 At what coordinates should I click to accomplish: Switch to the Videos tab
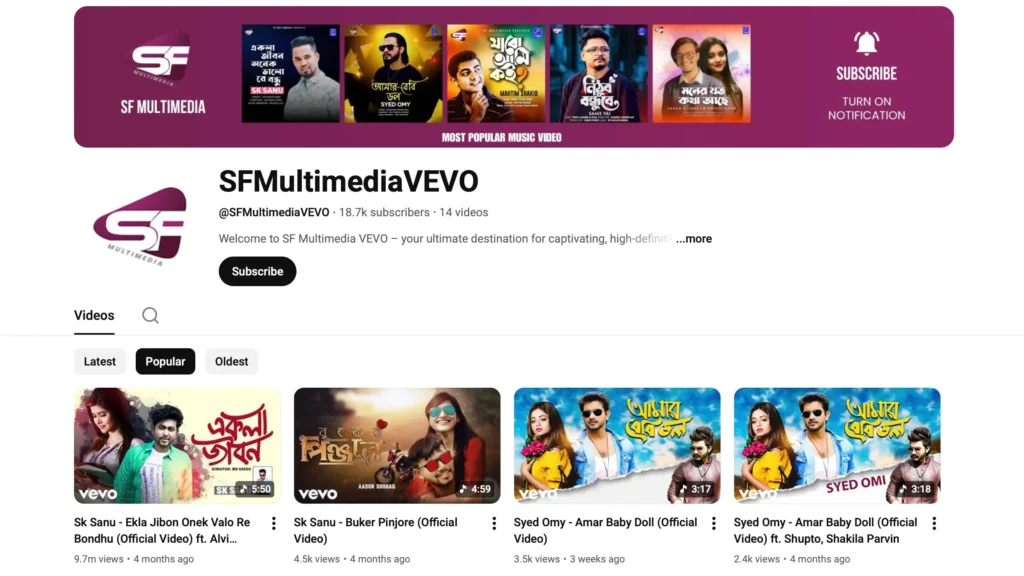94,315
